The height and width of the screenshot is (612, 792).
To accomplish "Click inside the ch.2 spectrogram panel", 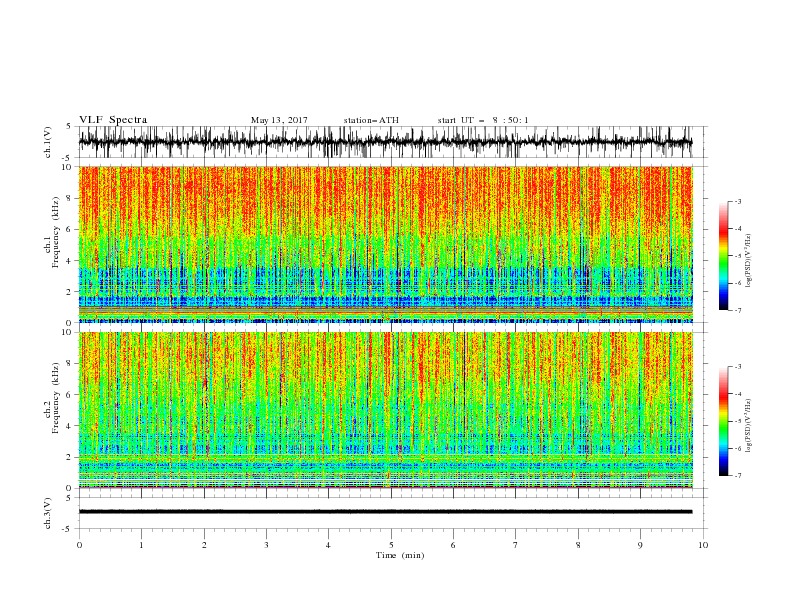I will click(x=385, y=410).
